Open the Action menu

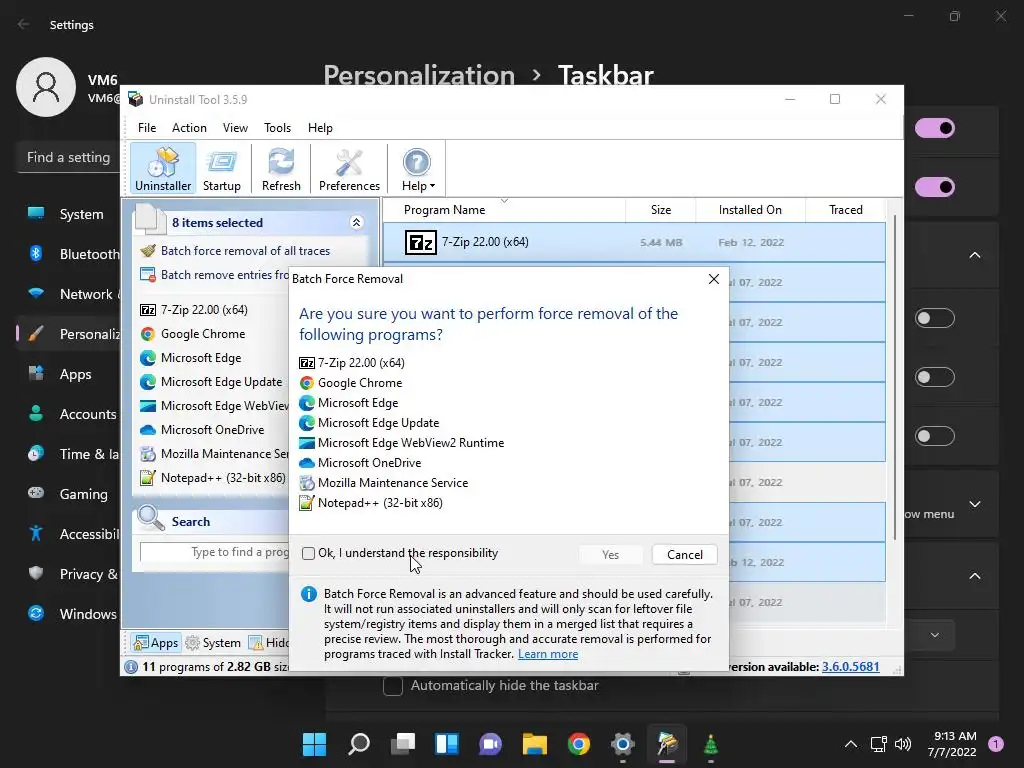pos(189,128)
